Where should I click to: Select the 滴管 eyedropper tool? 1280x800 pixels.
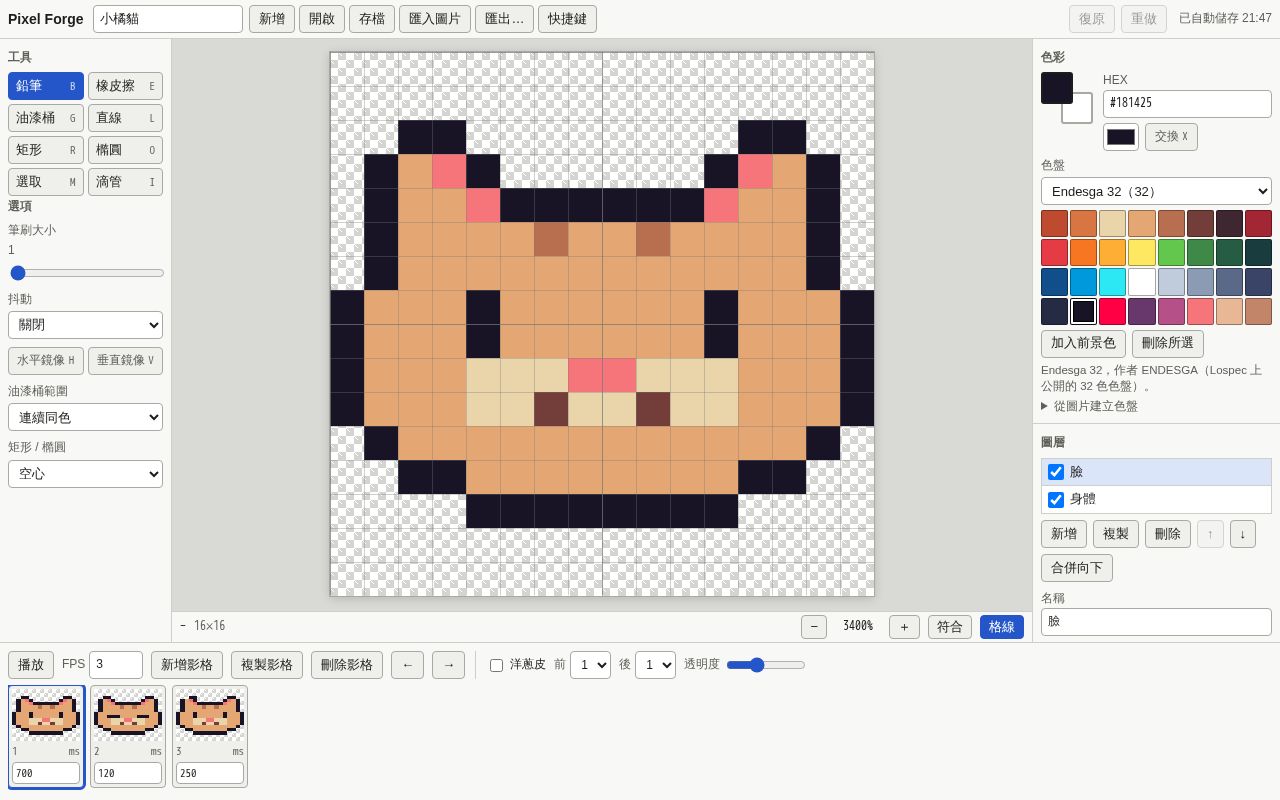pos(125,182)
